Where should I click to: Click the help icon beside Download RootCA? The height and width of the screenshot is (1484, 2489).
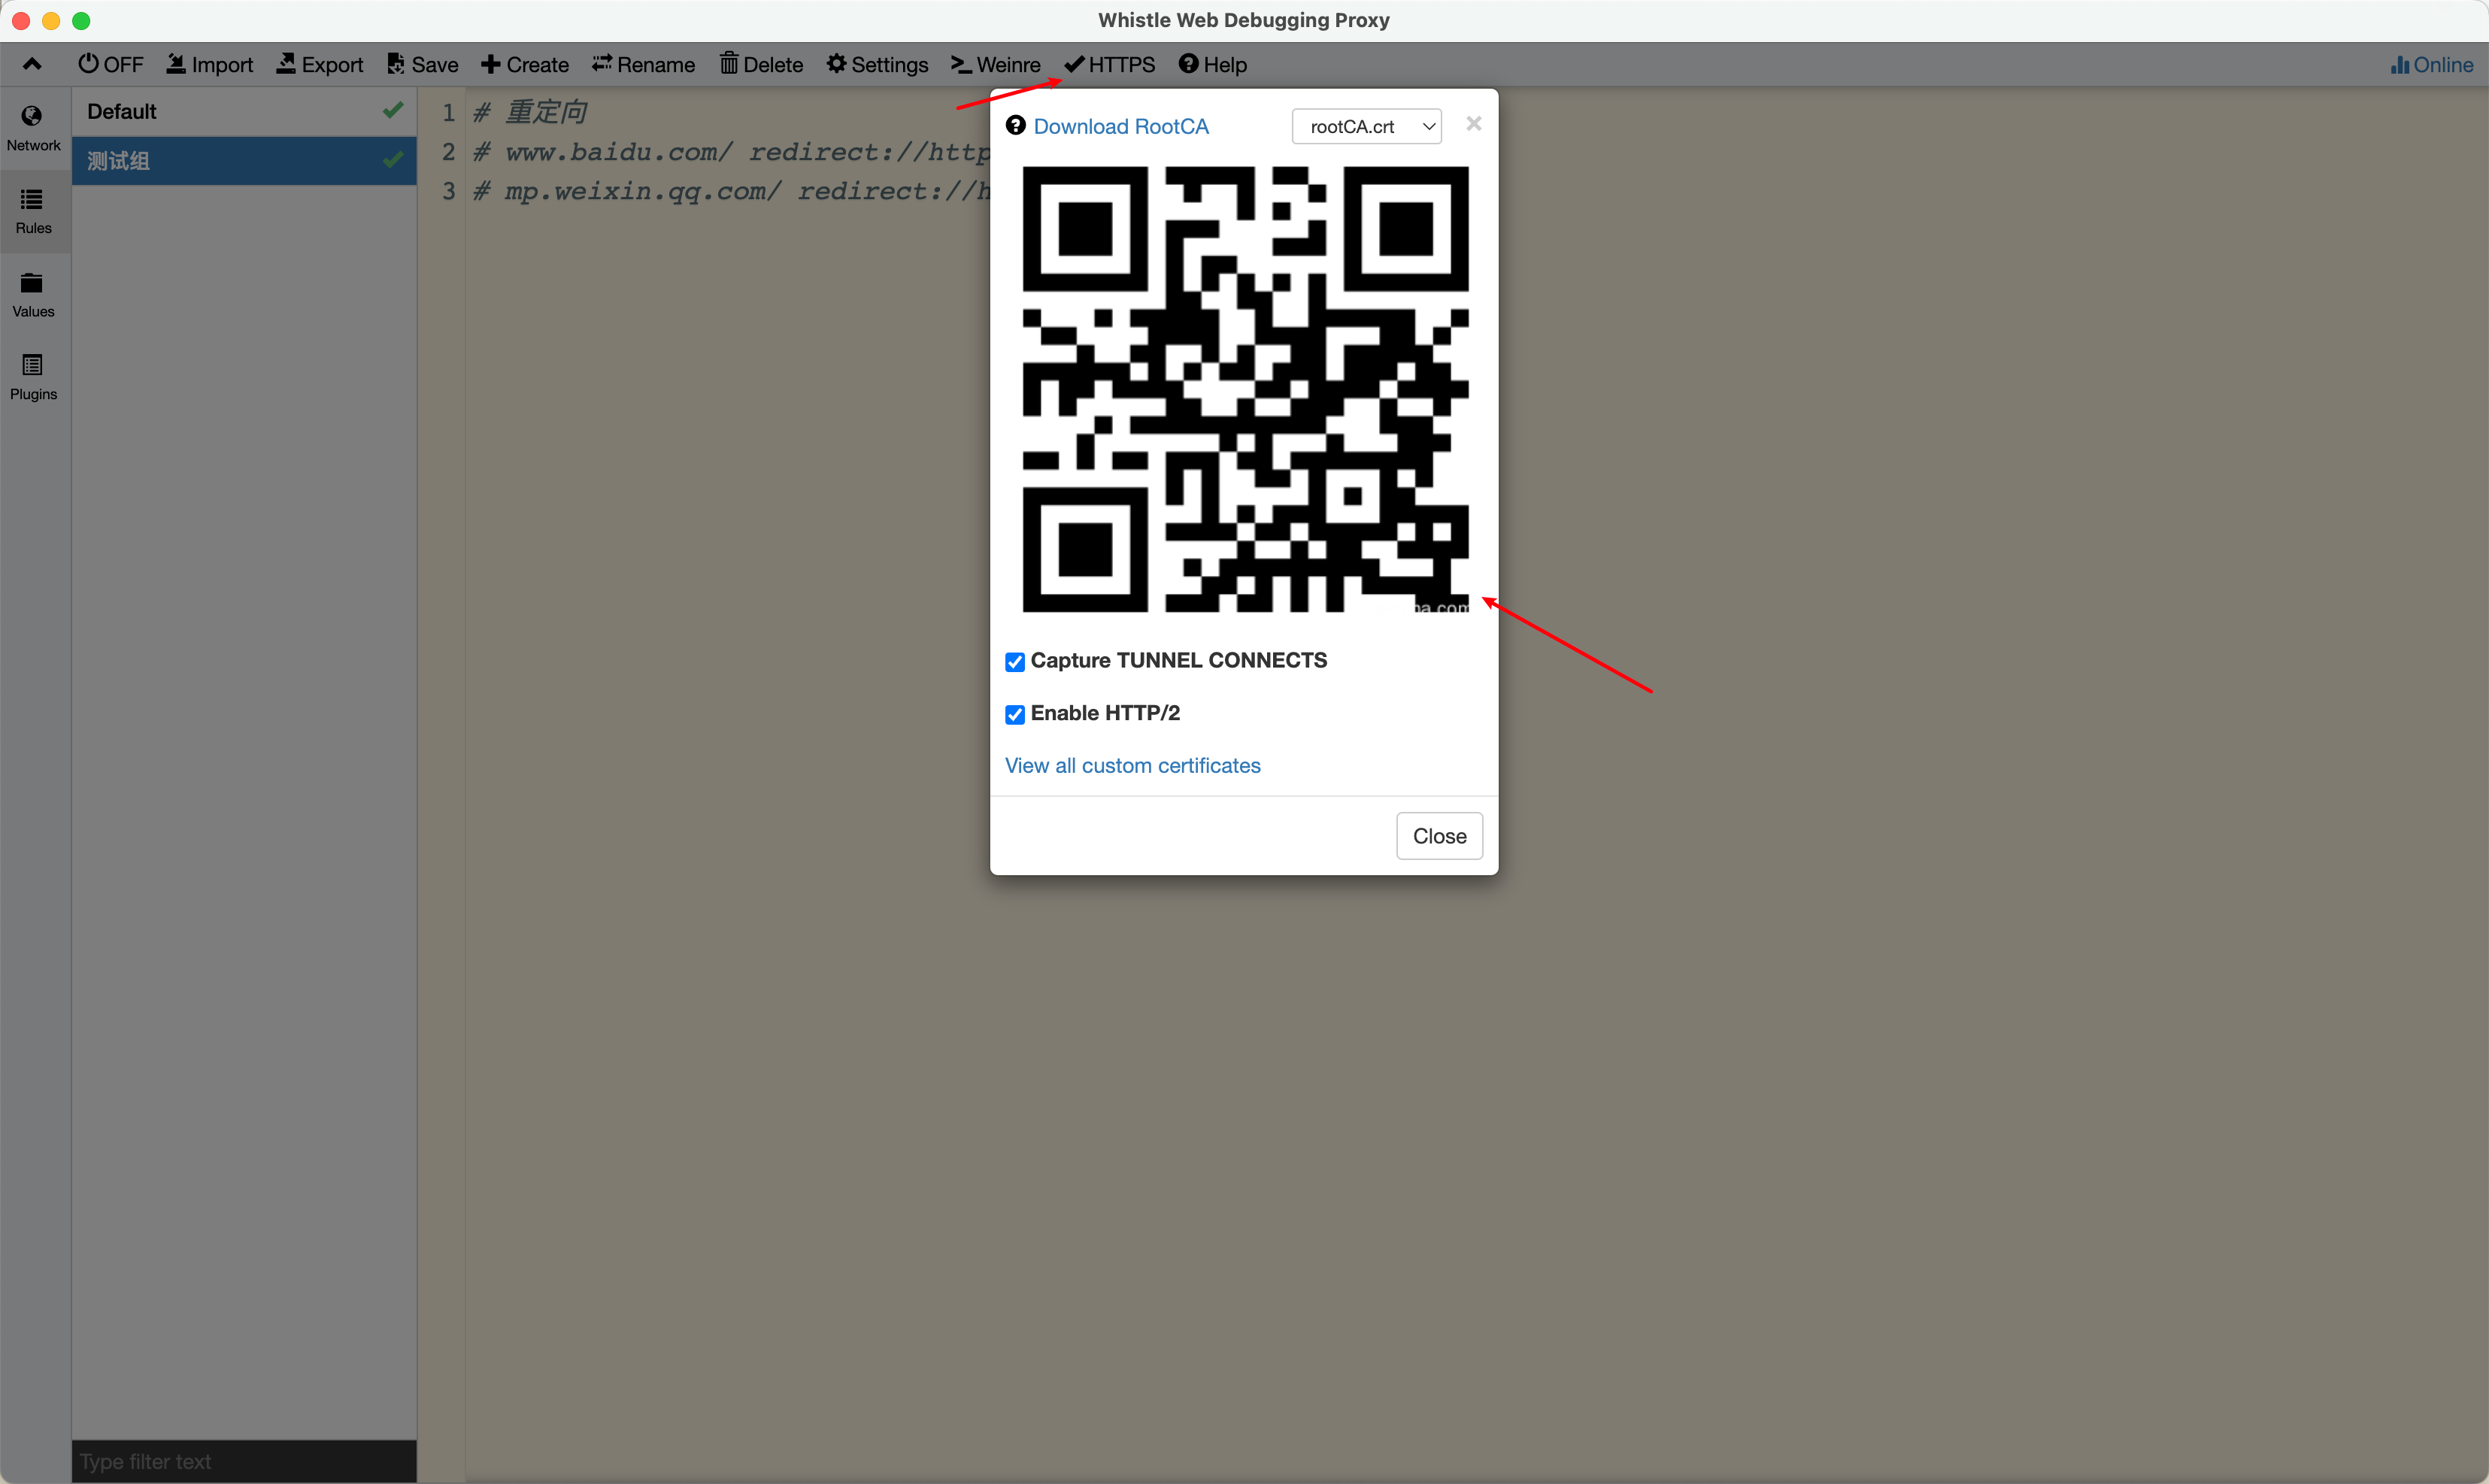coord(1016,125)
